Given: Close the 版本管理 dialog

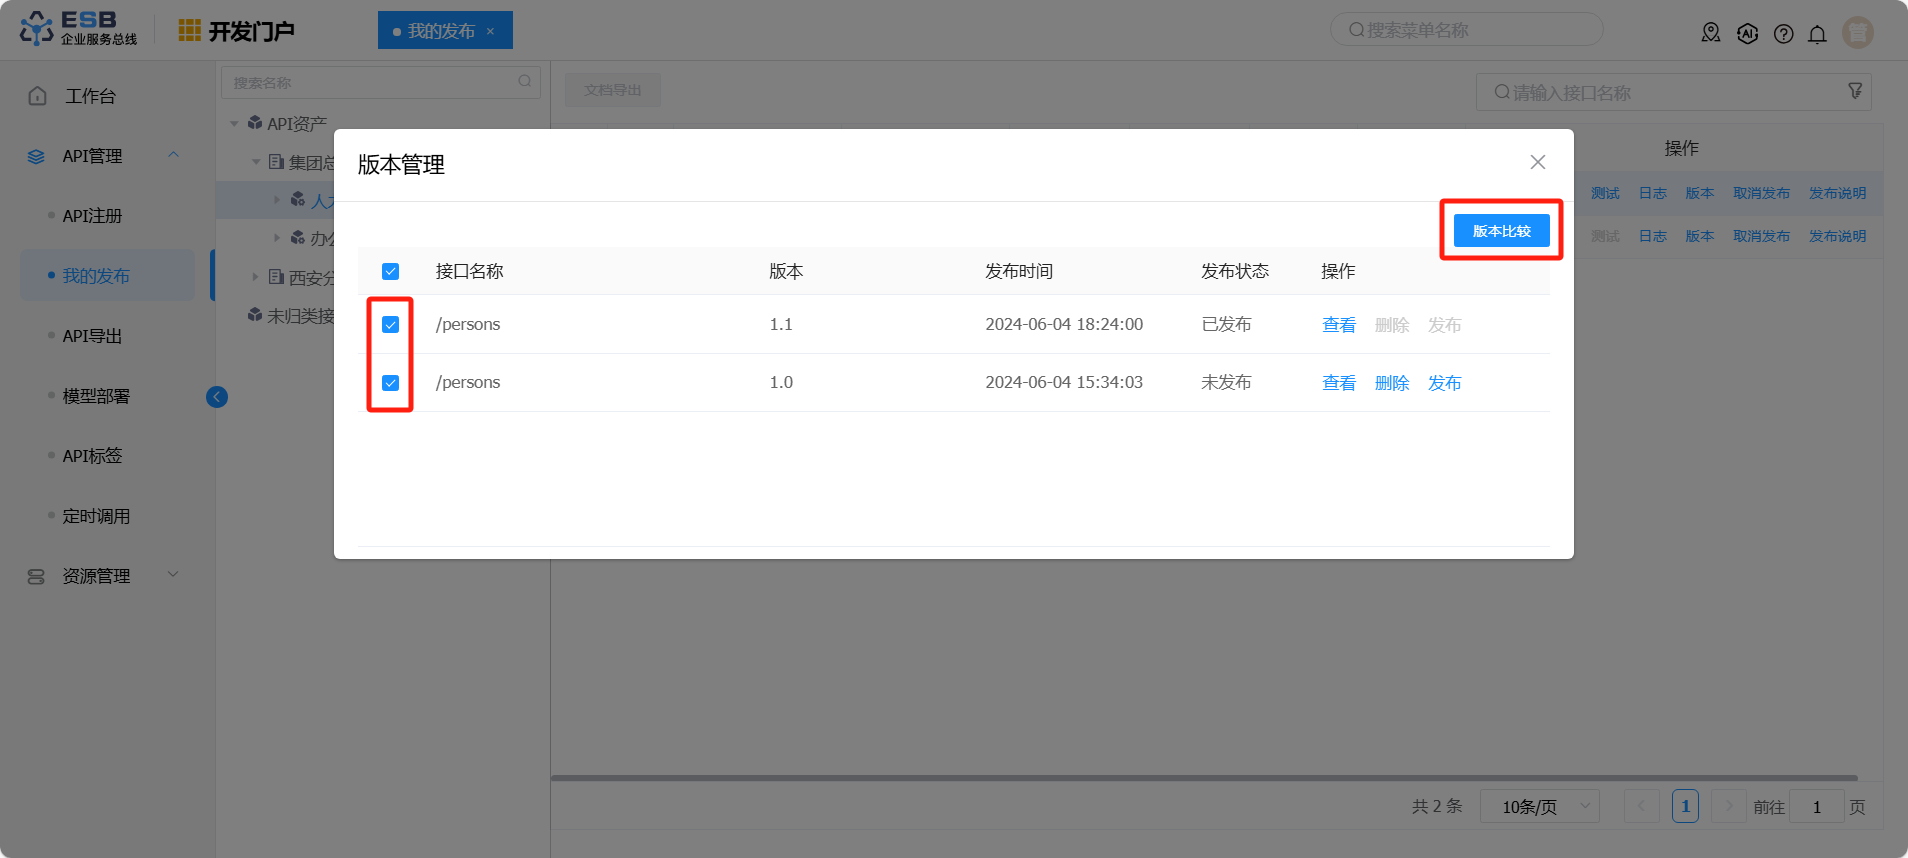Looking at the screenshot, I should click(x=1537, y=162).
